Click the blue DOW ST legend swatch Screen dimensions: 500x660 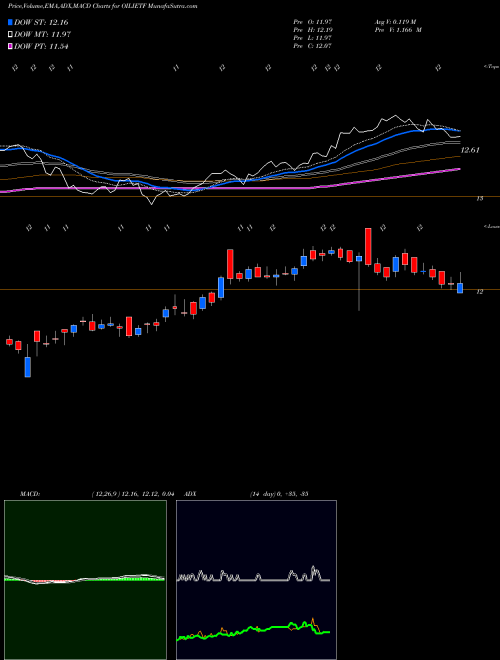10,22
